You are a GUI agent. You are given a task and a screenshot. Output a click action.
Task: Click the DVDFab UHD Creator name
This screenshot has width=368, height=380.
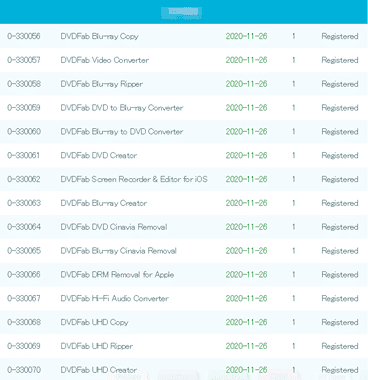(99, 370)
